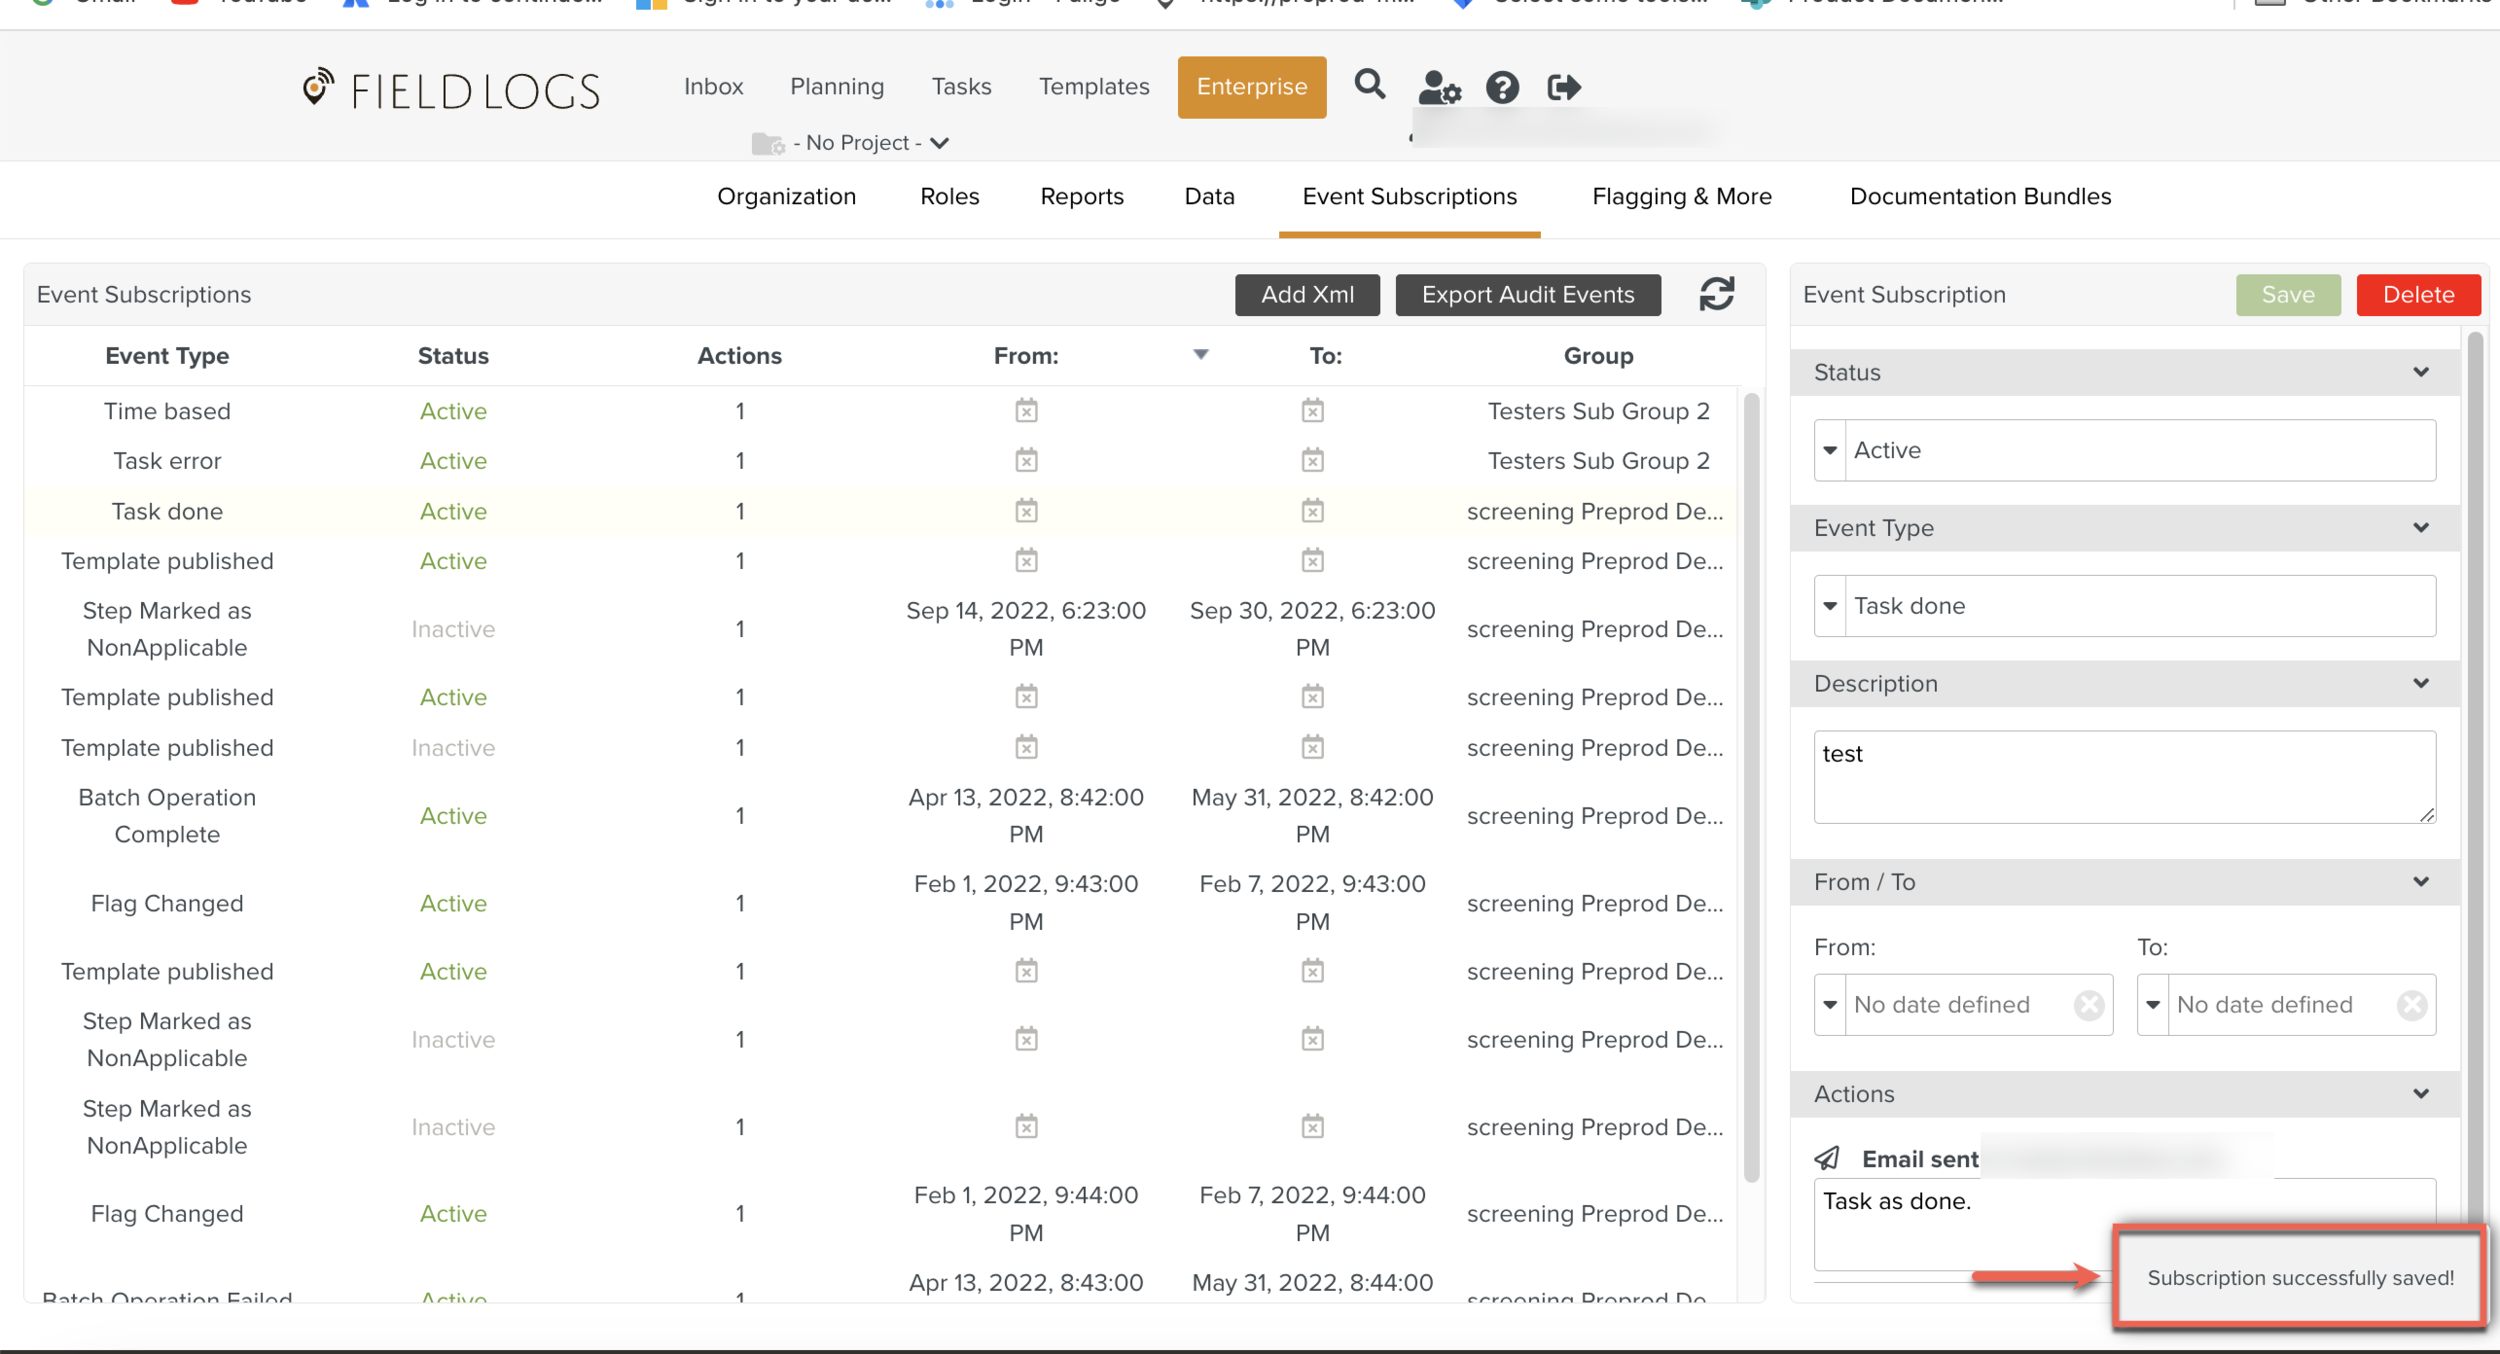Open the Templates menu

tap(1093, 87)
